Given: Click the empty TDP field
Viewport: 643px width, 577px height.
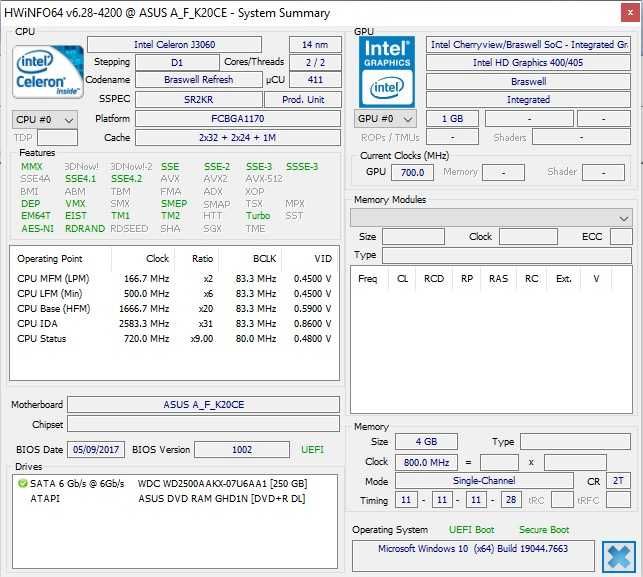Looking at the screenshot, I should tap(57, 137).
